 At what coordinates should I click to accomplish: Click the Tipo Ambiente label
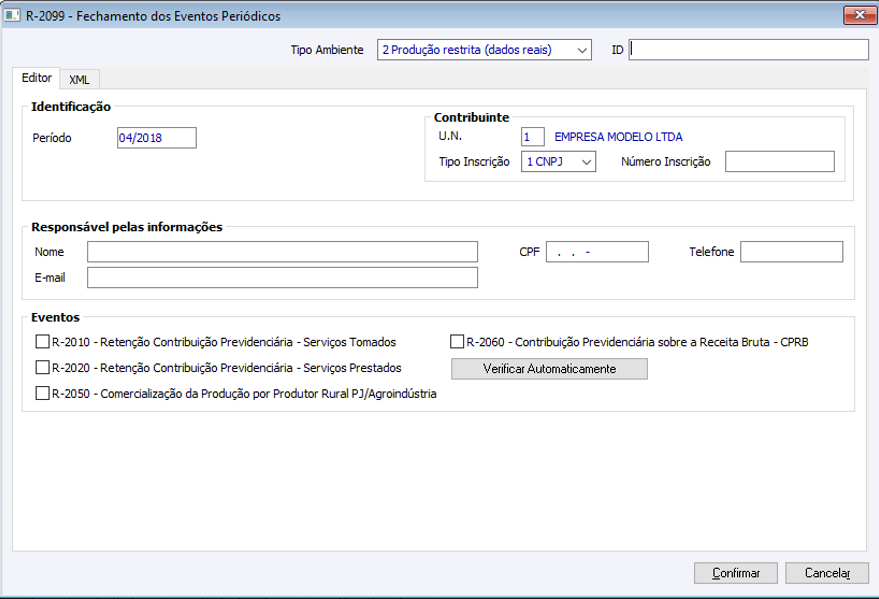[327, 50]
